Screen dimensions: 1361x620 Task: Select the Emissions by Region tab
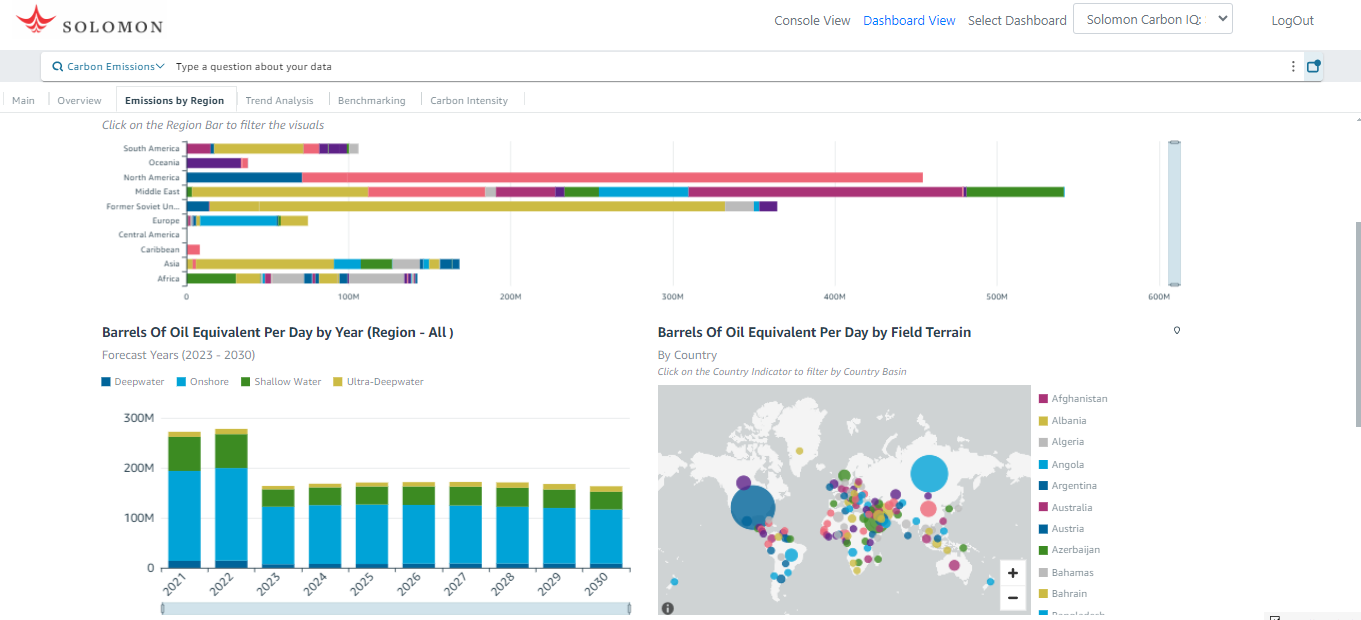coord(174,100)
